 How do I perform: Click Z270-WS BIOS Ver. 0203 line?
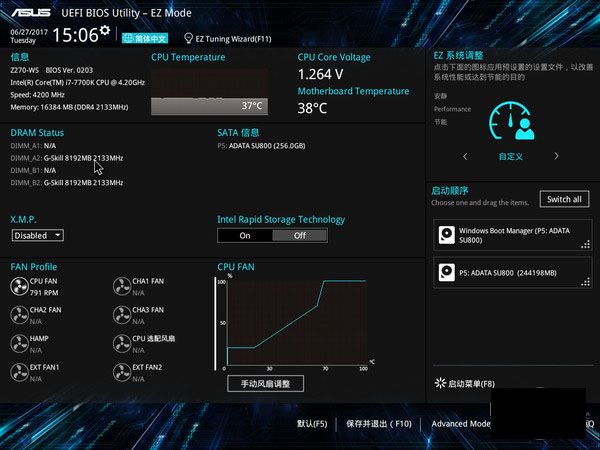[x=52, y=70]
